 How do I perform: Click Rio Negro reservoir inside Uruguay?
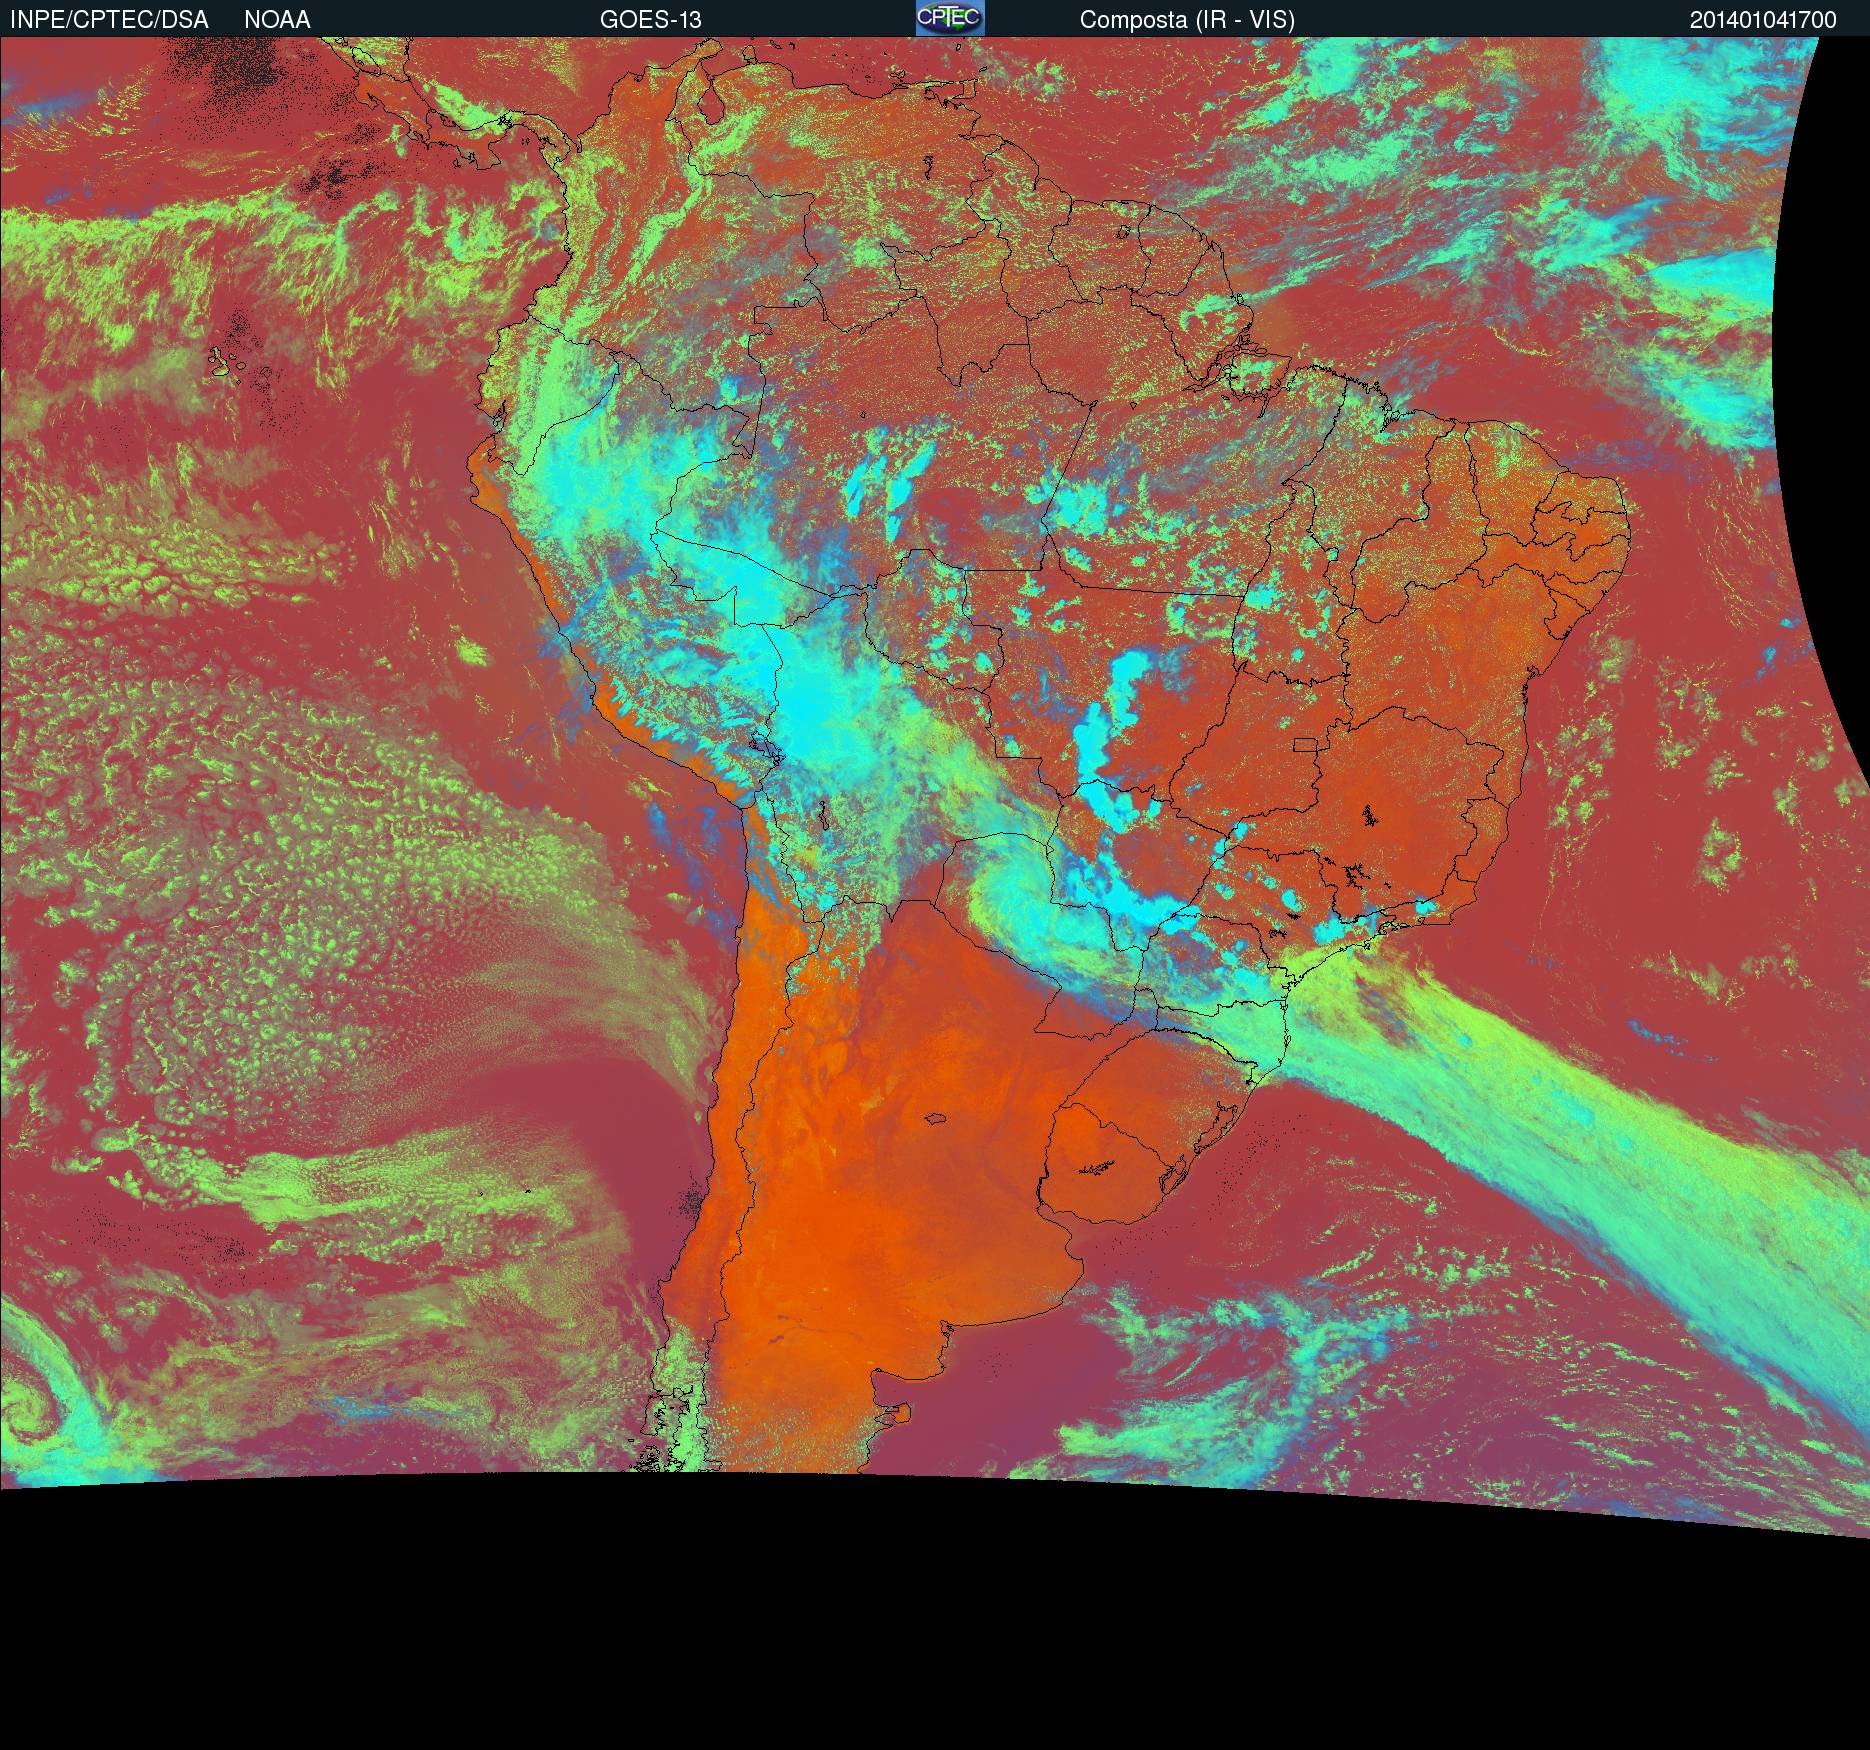click(1100, 1166)
